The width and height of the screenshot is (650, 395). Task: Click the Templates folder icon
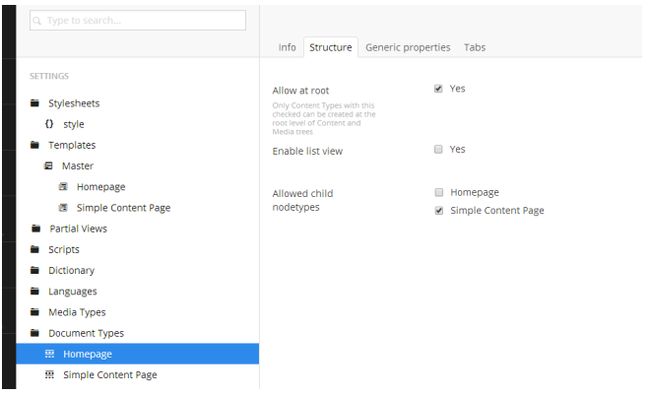(35, 145)
